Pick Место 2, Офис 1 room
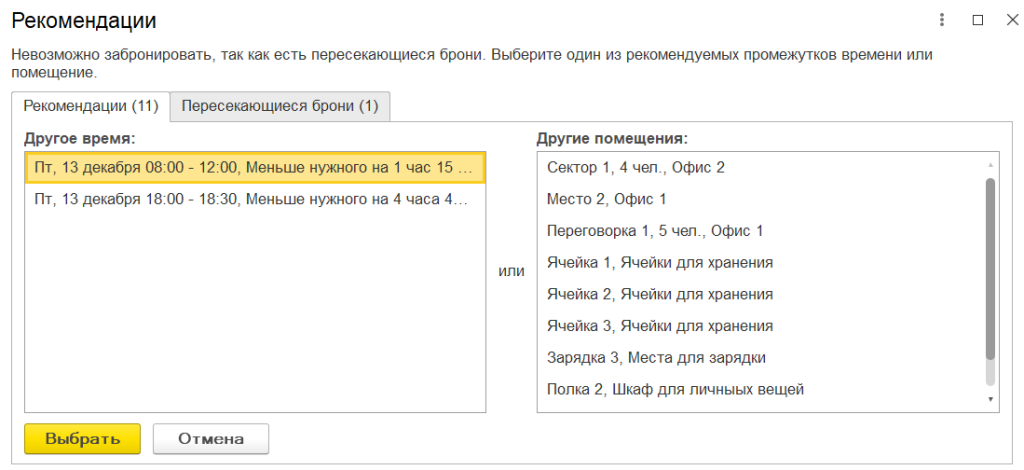This screenshot has height=470, width=1024. click(x=606, y=199)
